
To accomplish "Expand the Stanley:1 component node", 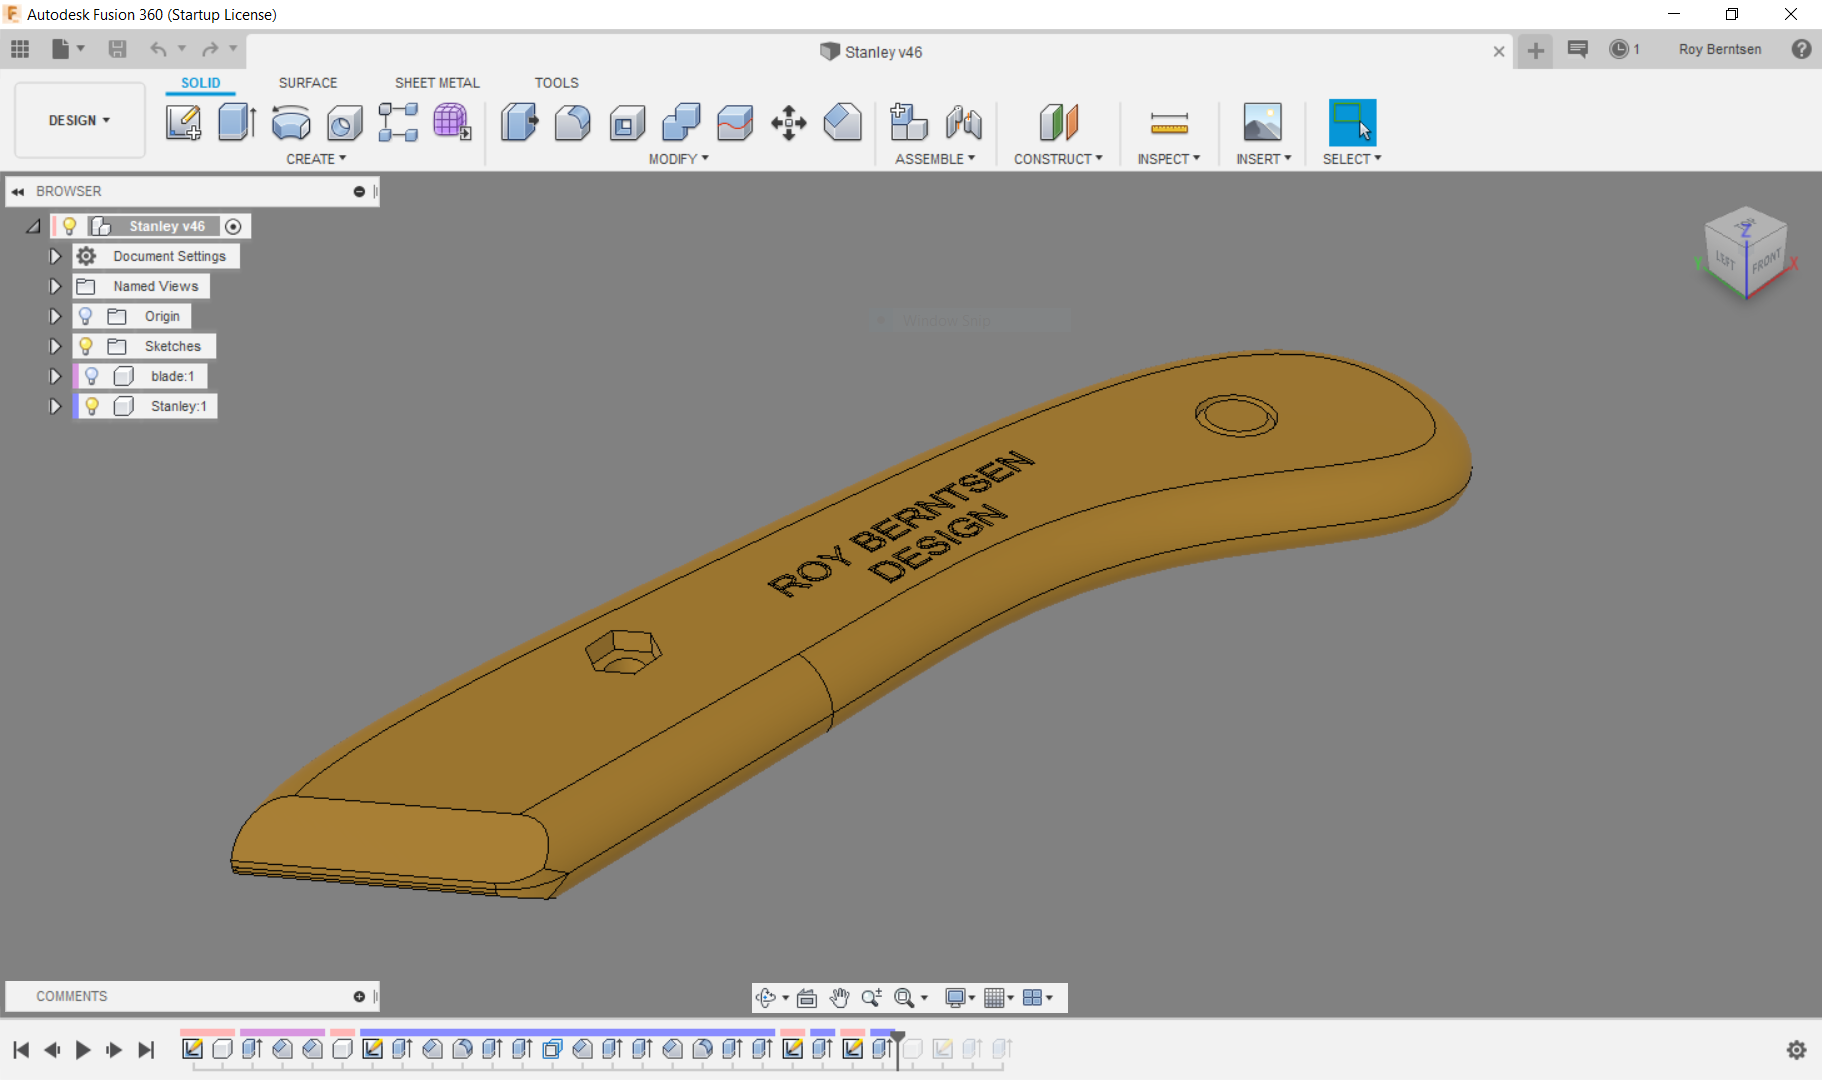I will (x=55, y=406).
